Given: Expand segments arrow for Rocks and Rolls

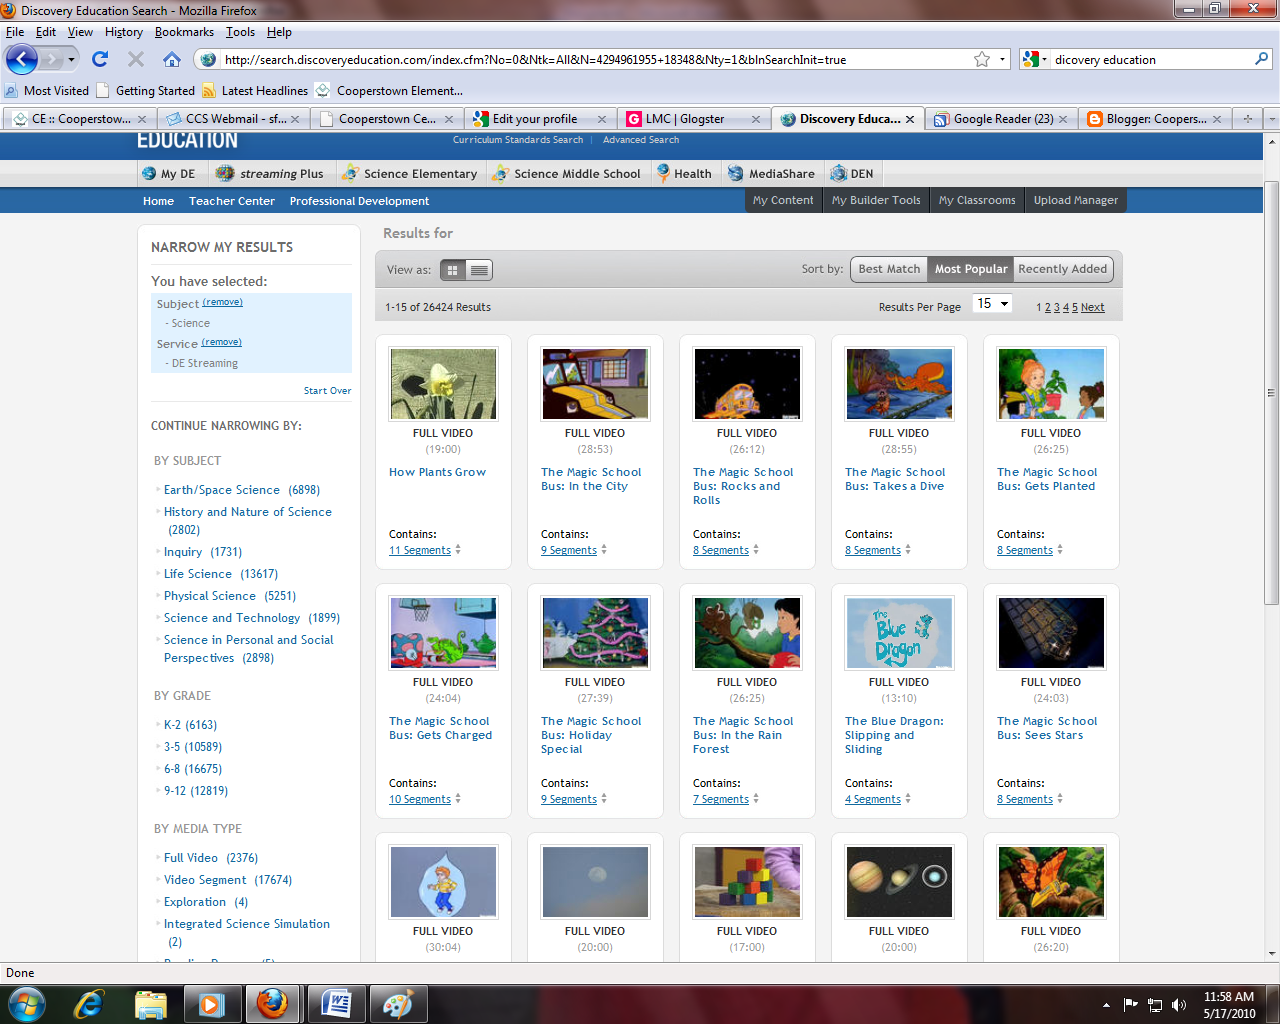Looking at the screenshot, I should (x=756, y=550).
